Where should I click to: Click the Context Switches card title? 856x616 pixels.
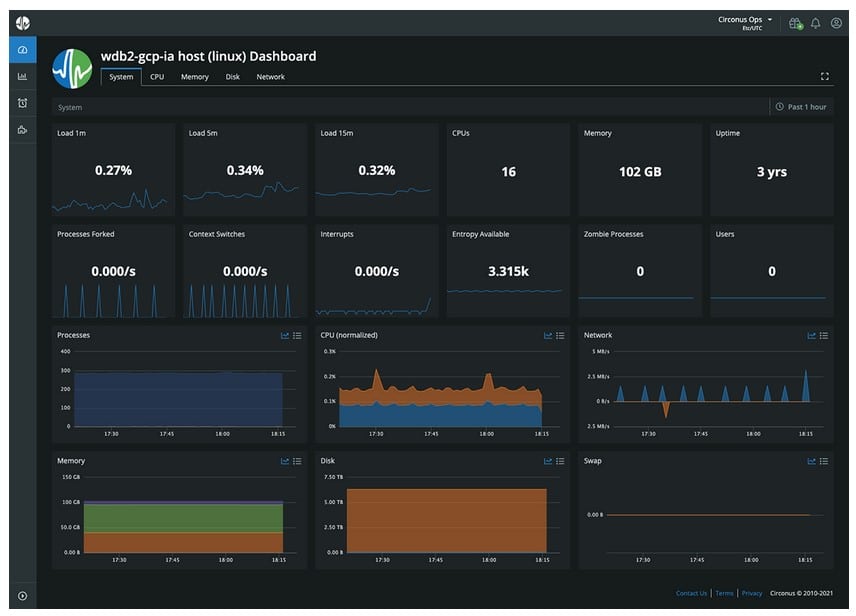click(217, 234)
